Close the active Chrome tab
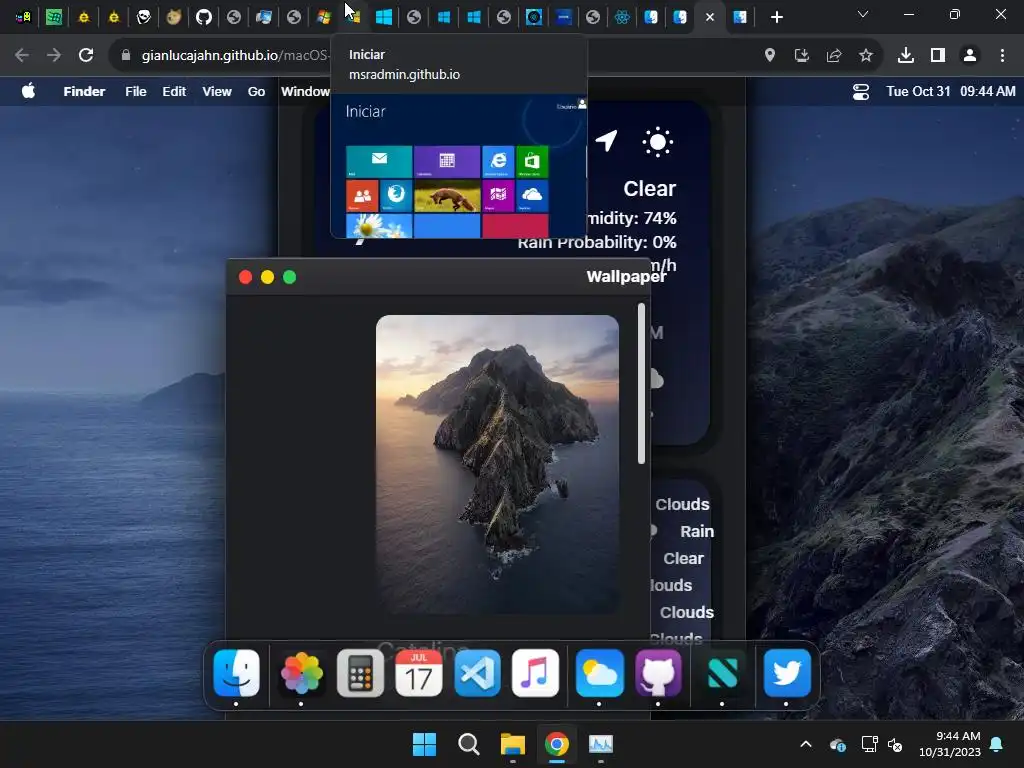Screen dimensions: 1024x768 click(710, 17)
